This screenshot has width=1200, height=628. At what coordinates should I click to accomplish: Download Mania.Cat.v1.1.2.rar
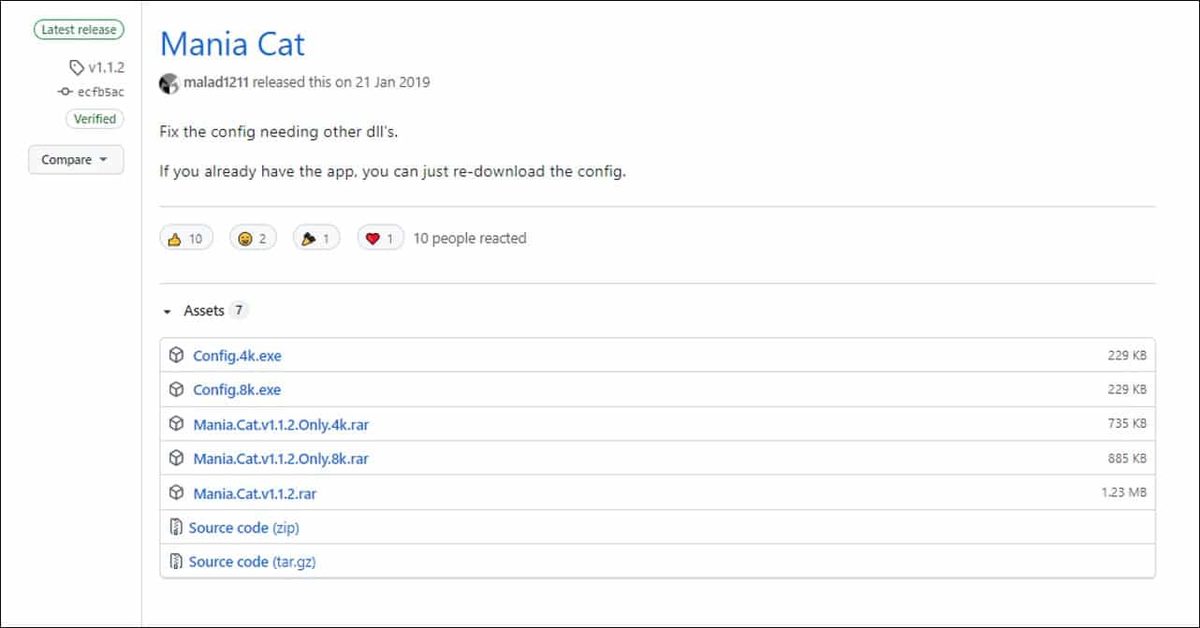(x=255, y=494)
